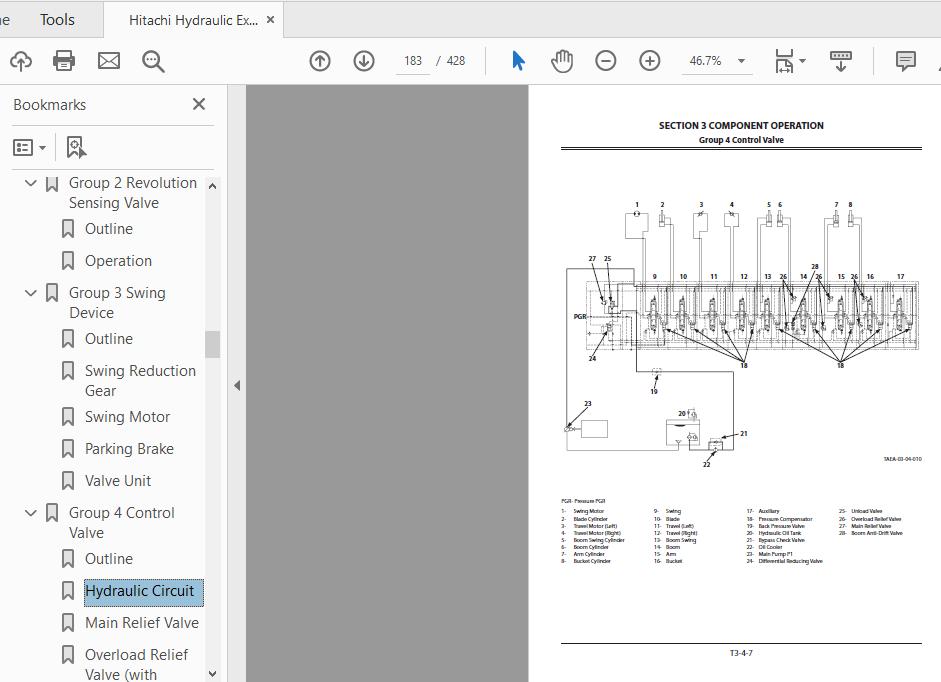Select the arrow Selection tool
Image resolution: width=941 pixels, height=682 pixels.
518,60
